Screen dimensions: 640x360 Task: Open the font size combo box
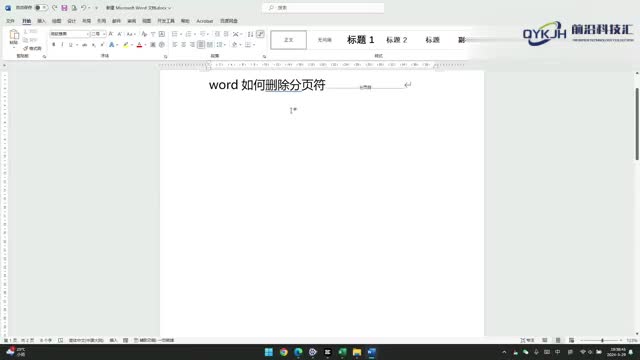[x=98, y=34]
